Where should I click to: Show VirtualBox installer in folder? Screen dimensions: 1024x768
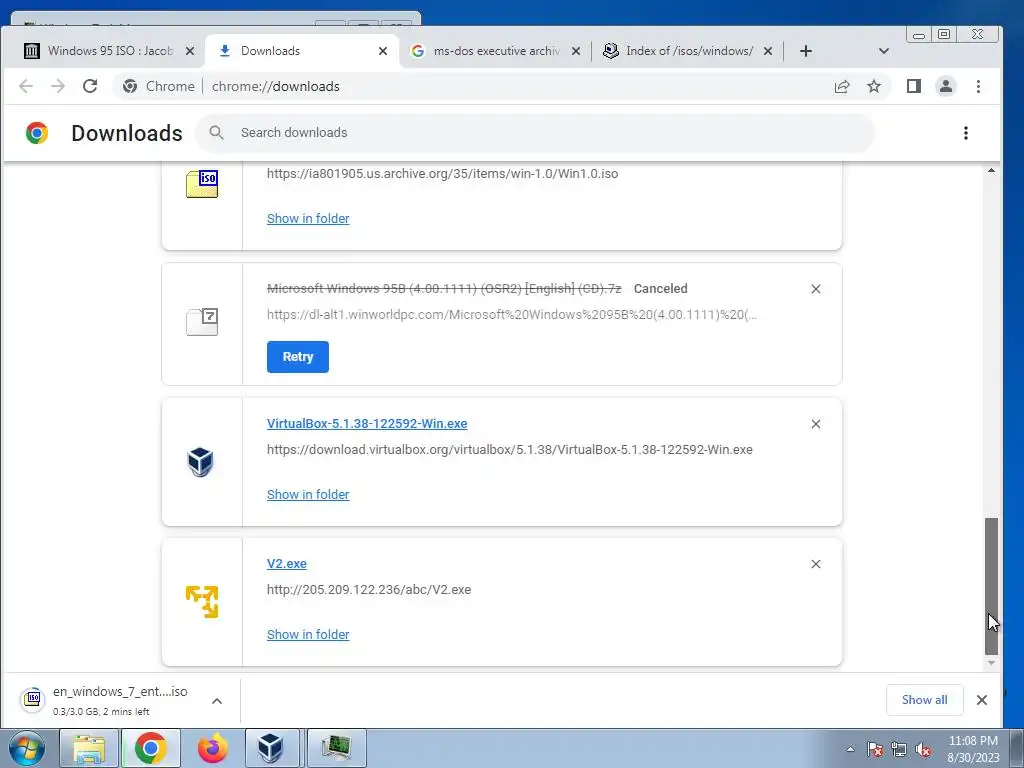tap(308, 494)
